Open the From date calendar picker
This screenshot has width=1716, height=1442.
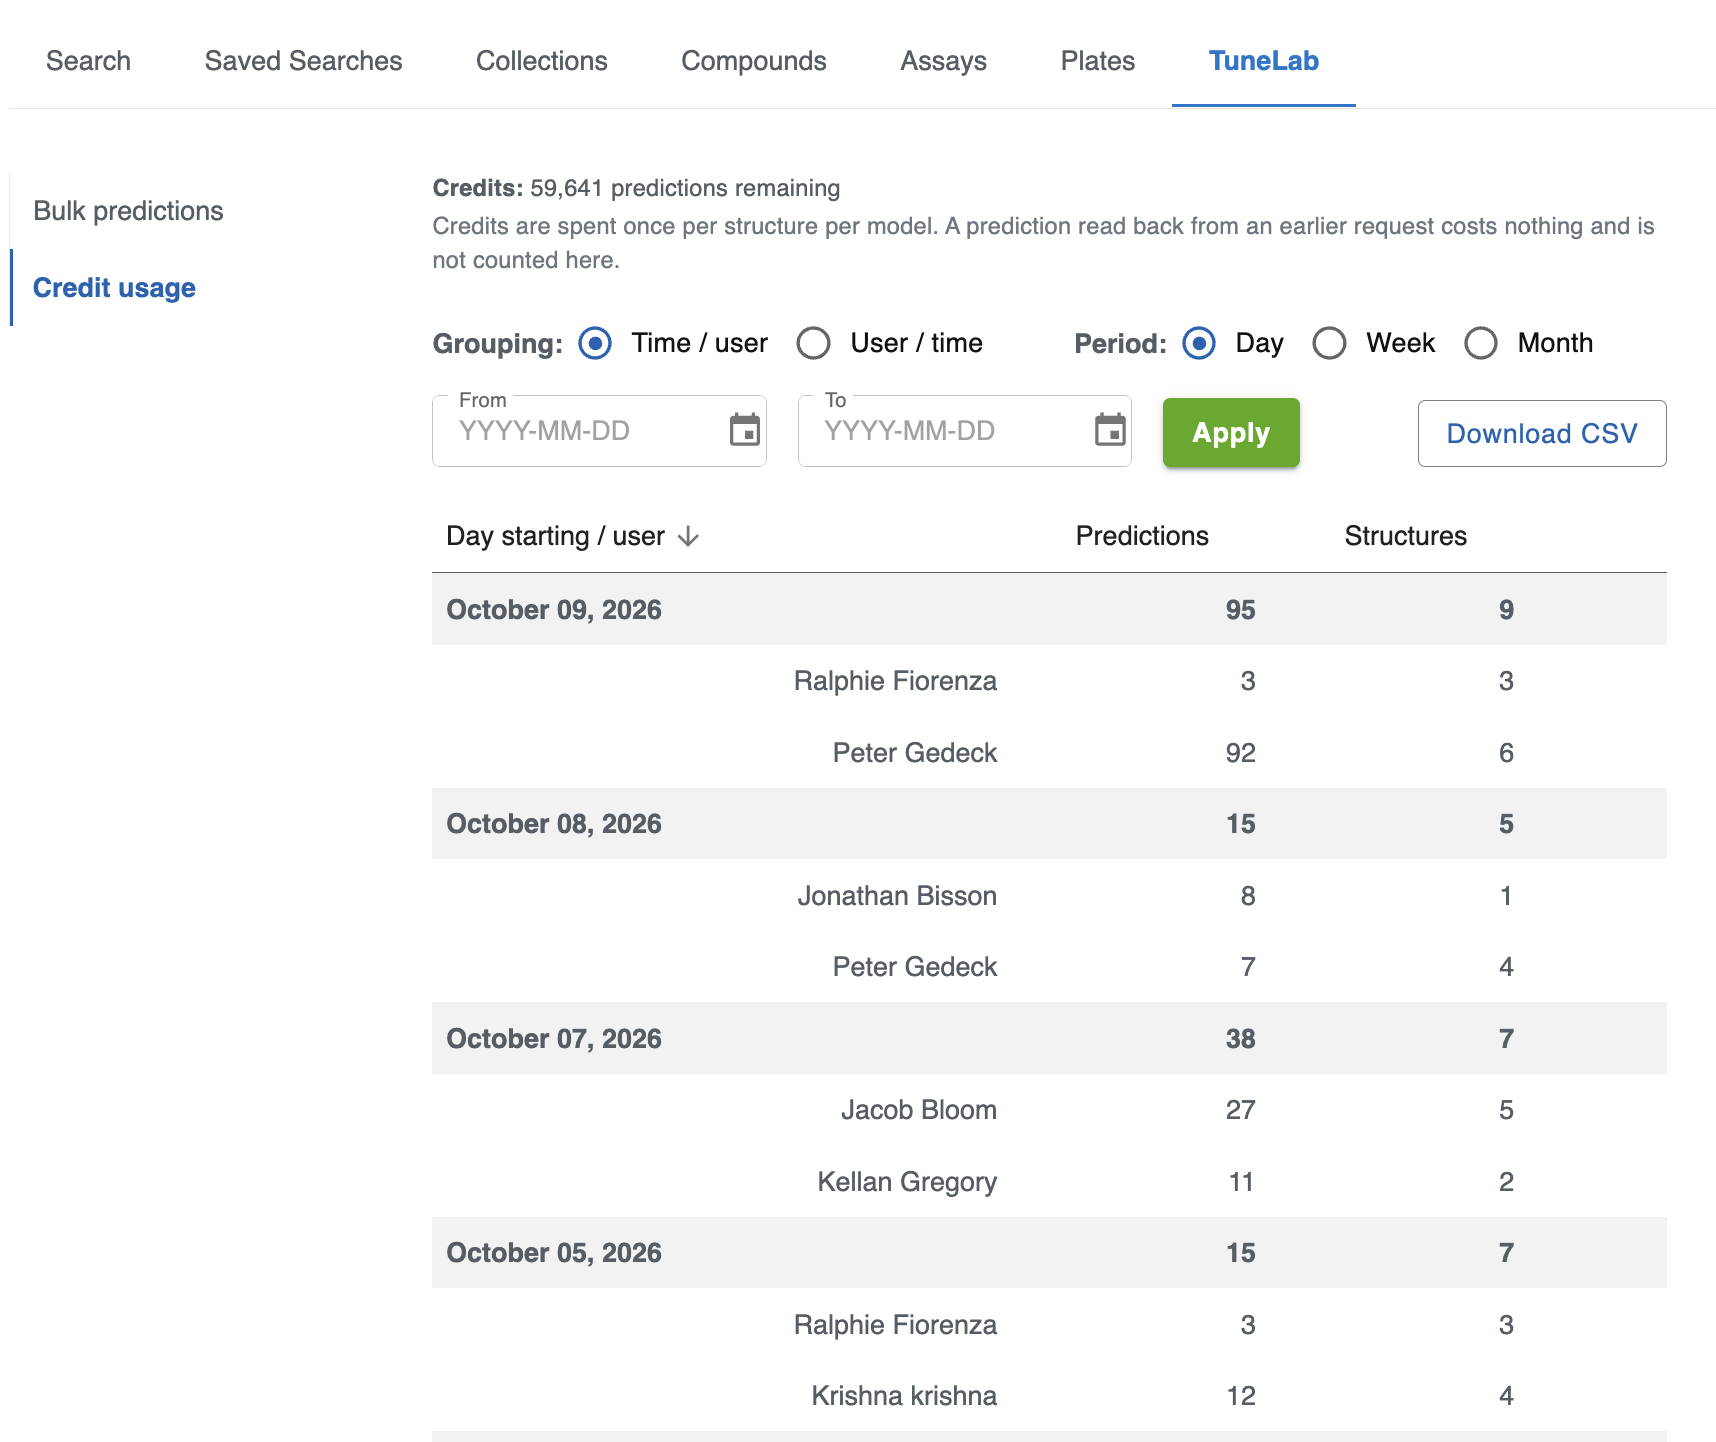click(744, 430)
